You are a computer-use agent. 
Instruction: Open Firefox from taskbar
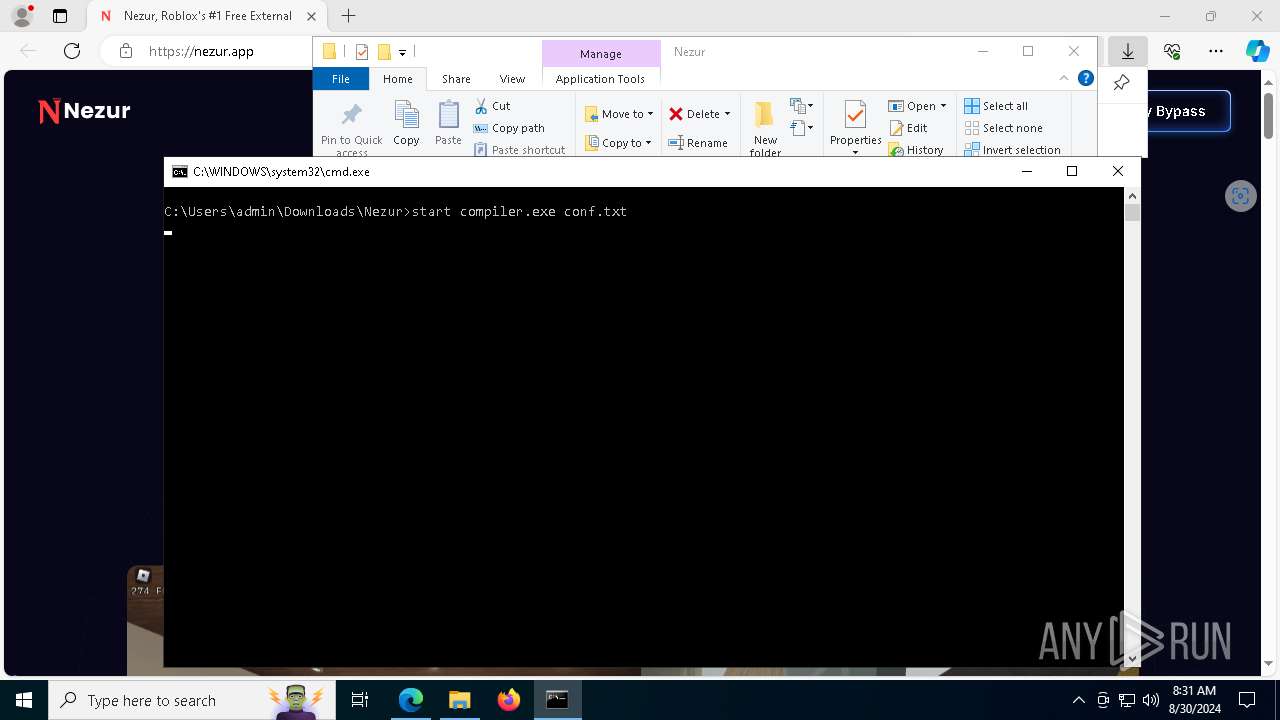509,700
